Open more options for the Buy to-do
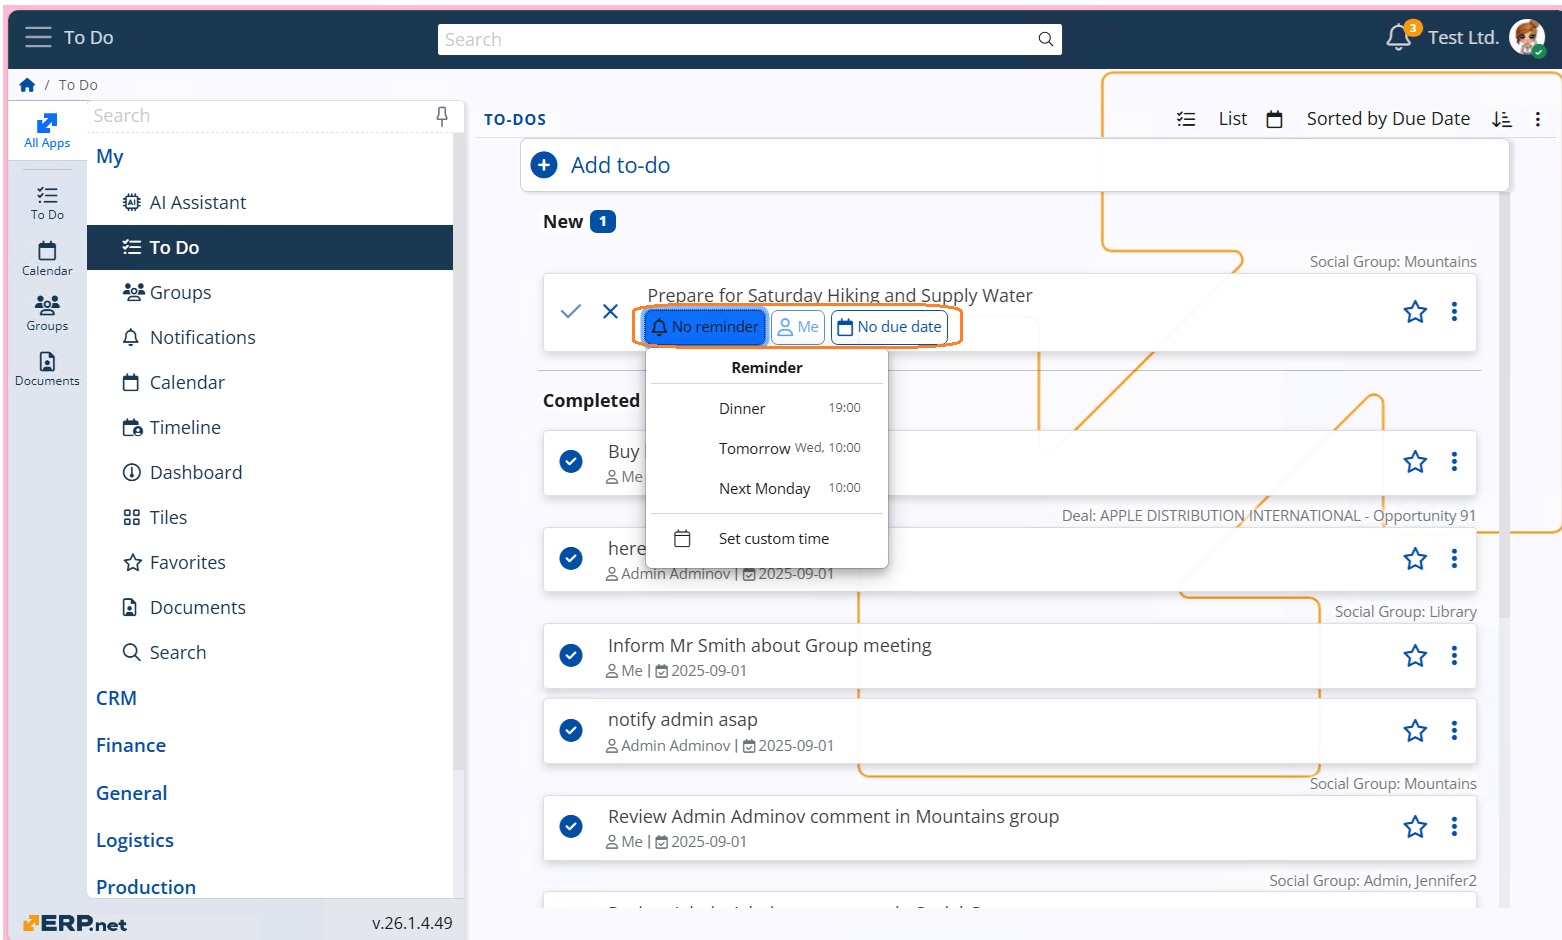Screen dimensions: 1562x940 point(1454,461)
